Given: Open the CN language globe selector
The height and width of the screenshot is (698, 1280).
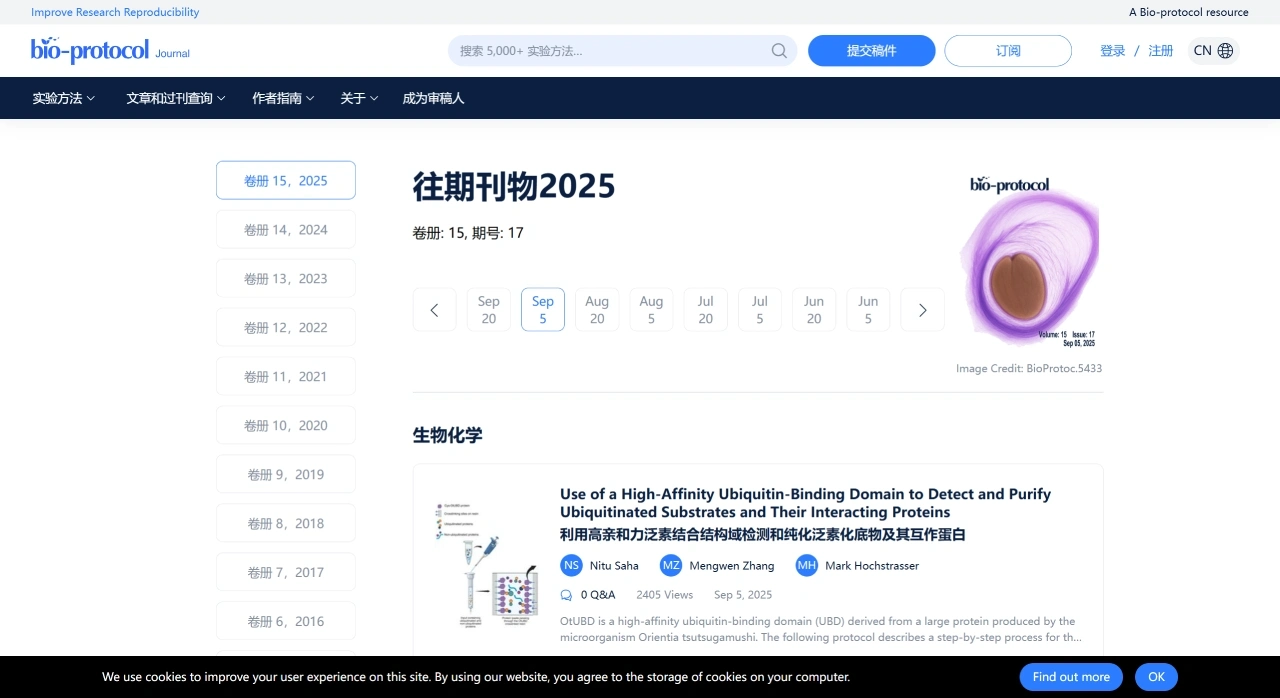Looking at the screenshot, I should coord(1213,50).
